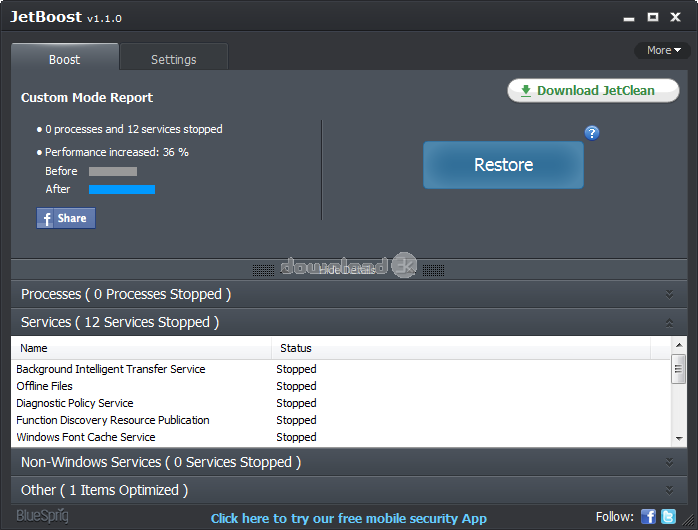The image size is (698, 530).
Task: Select the Offline Files row
Action: [341, 386]
